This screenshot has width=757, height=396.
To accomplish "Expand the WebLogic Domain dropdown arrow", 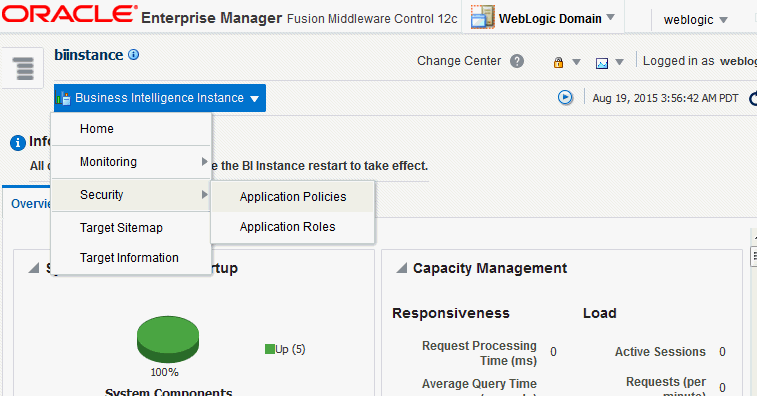I will coord(610,17).
